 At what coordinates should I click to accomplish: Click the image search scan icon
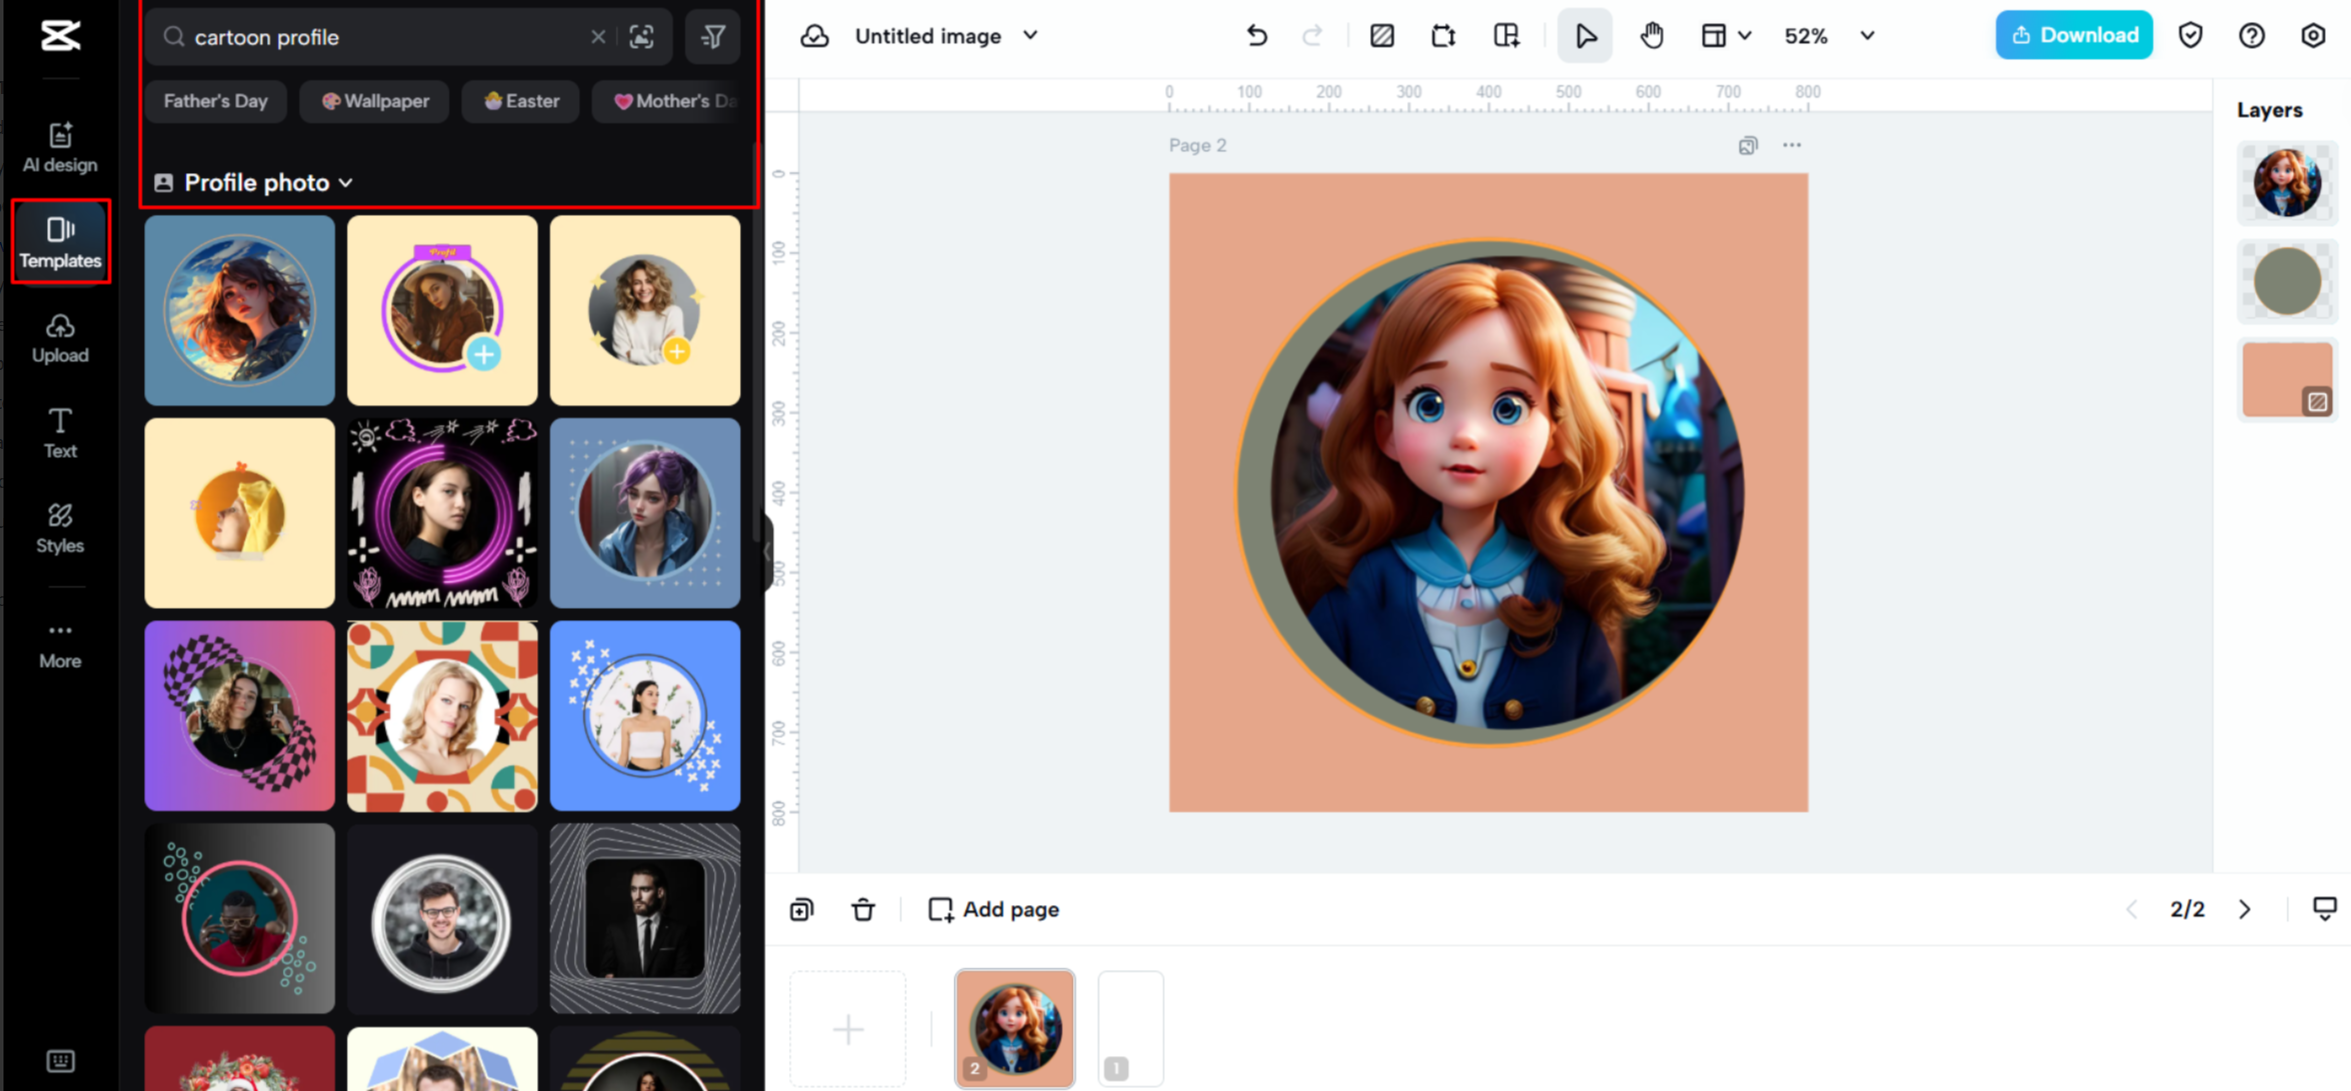point(642,37)
